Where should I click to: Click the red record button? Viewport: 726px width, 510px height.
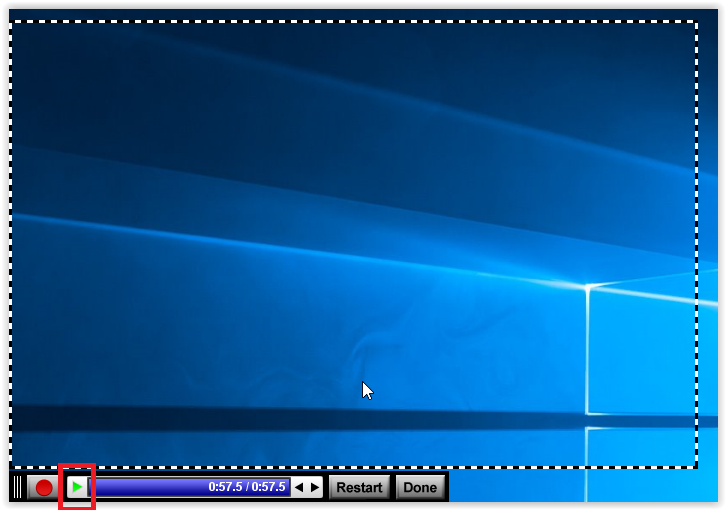point(44,487)
